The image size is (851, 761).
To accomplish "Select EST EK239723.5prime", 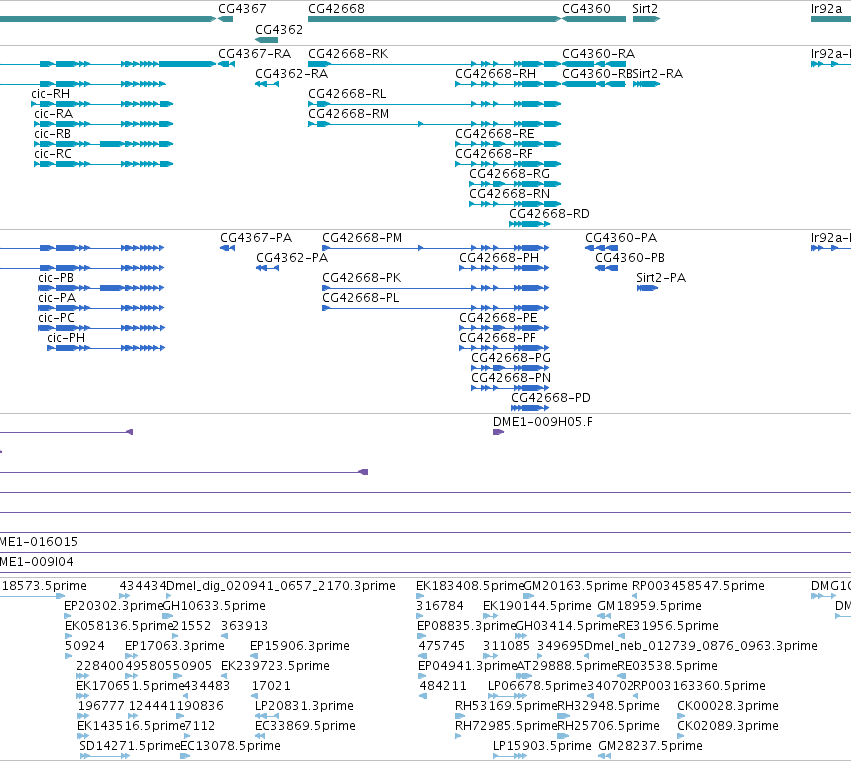I will point(275,666).
